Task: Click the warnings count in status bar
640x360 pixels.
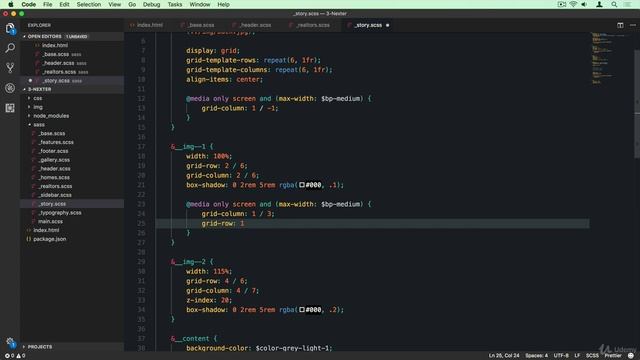Action: coord(21,356)
